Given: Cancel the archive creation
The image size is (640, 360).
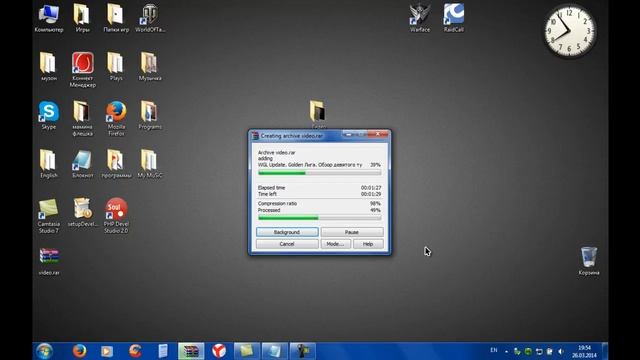Looking at the screenshot, I should (287, 244).
